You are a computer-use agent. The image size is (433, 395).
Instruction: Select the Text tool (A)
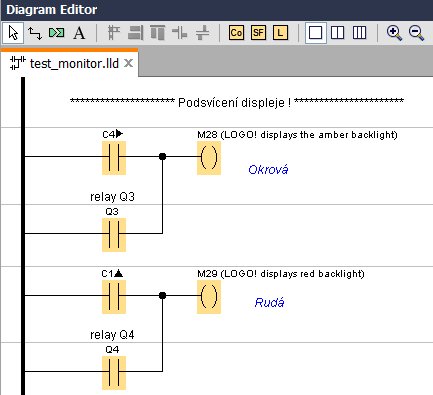79,33
